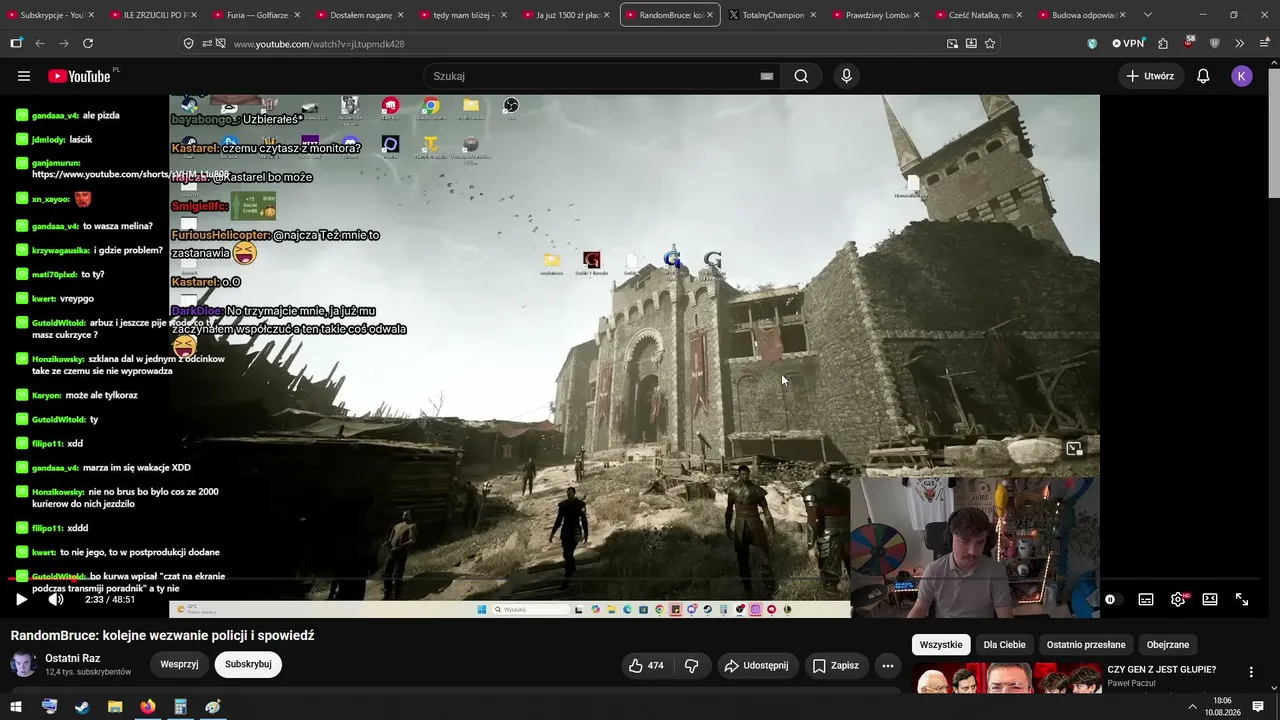Switch to the Dostałem naganę tab

point(360,15)
